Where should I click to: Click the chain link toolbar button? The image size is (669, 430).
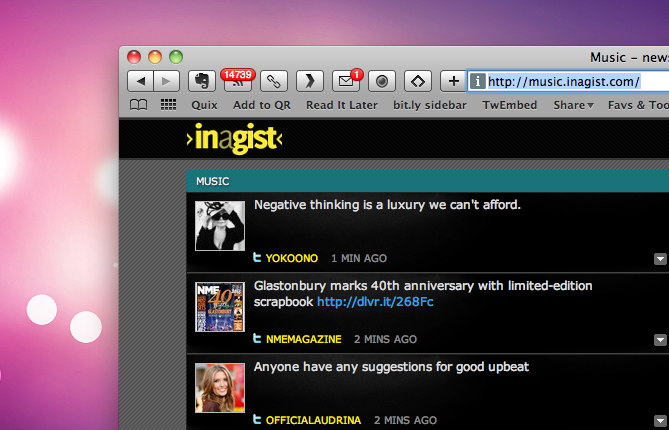(274, 81)
